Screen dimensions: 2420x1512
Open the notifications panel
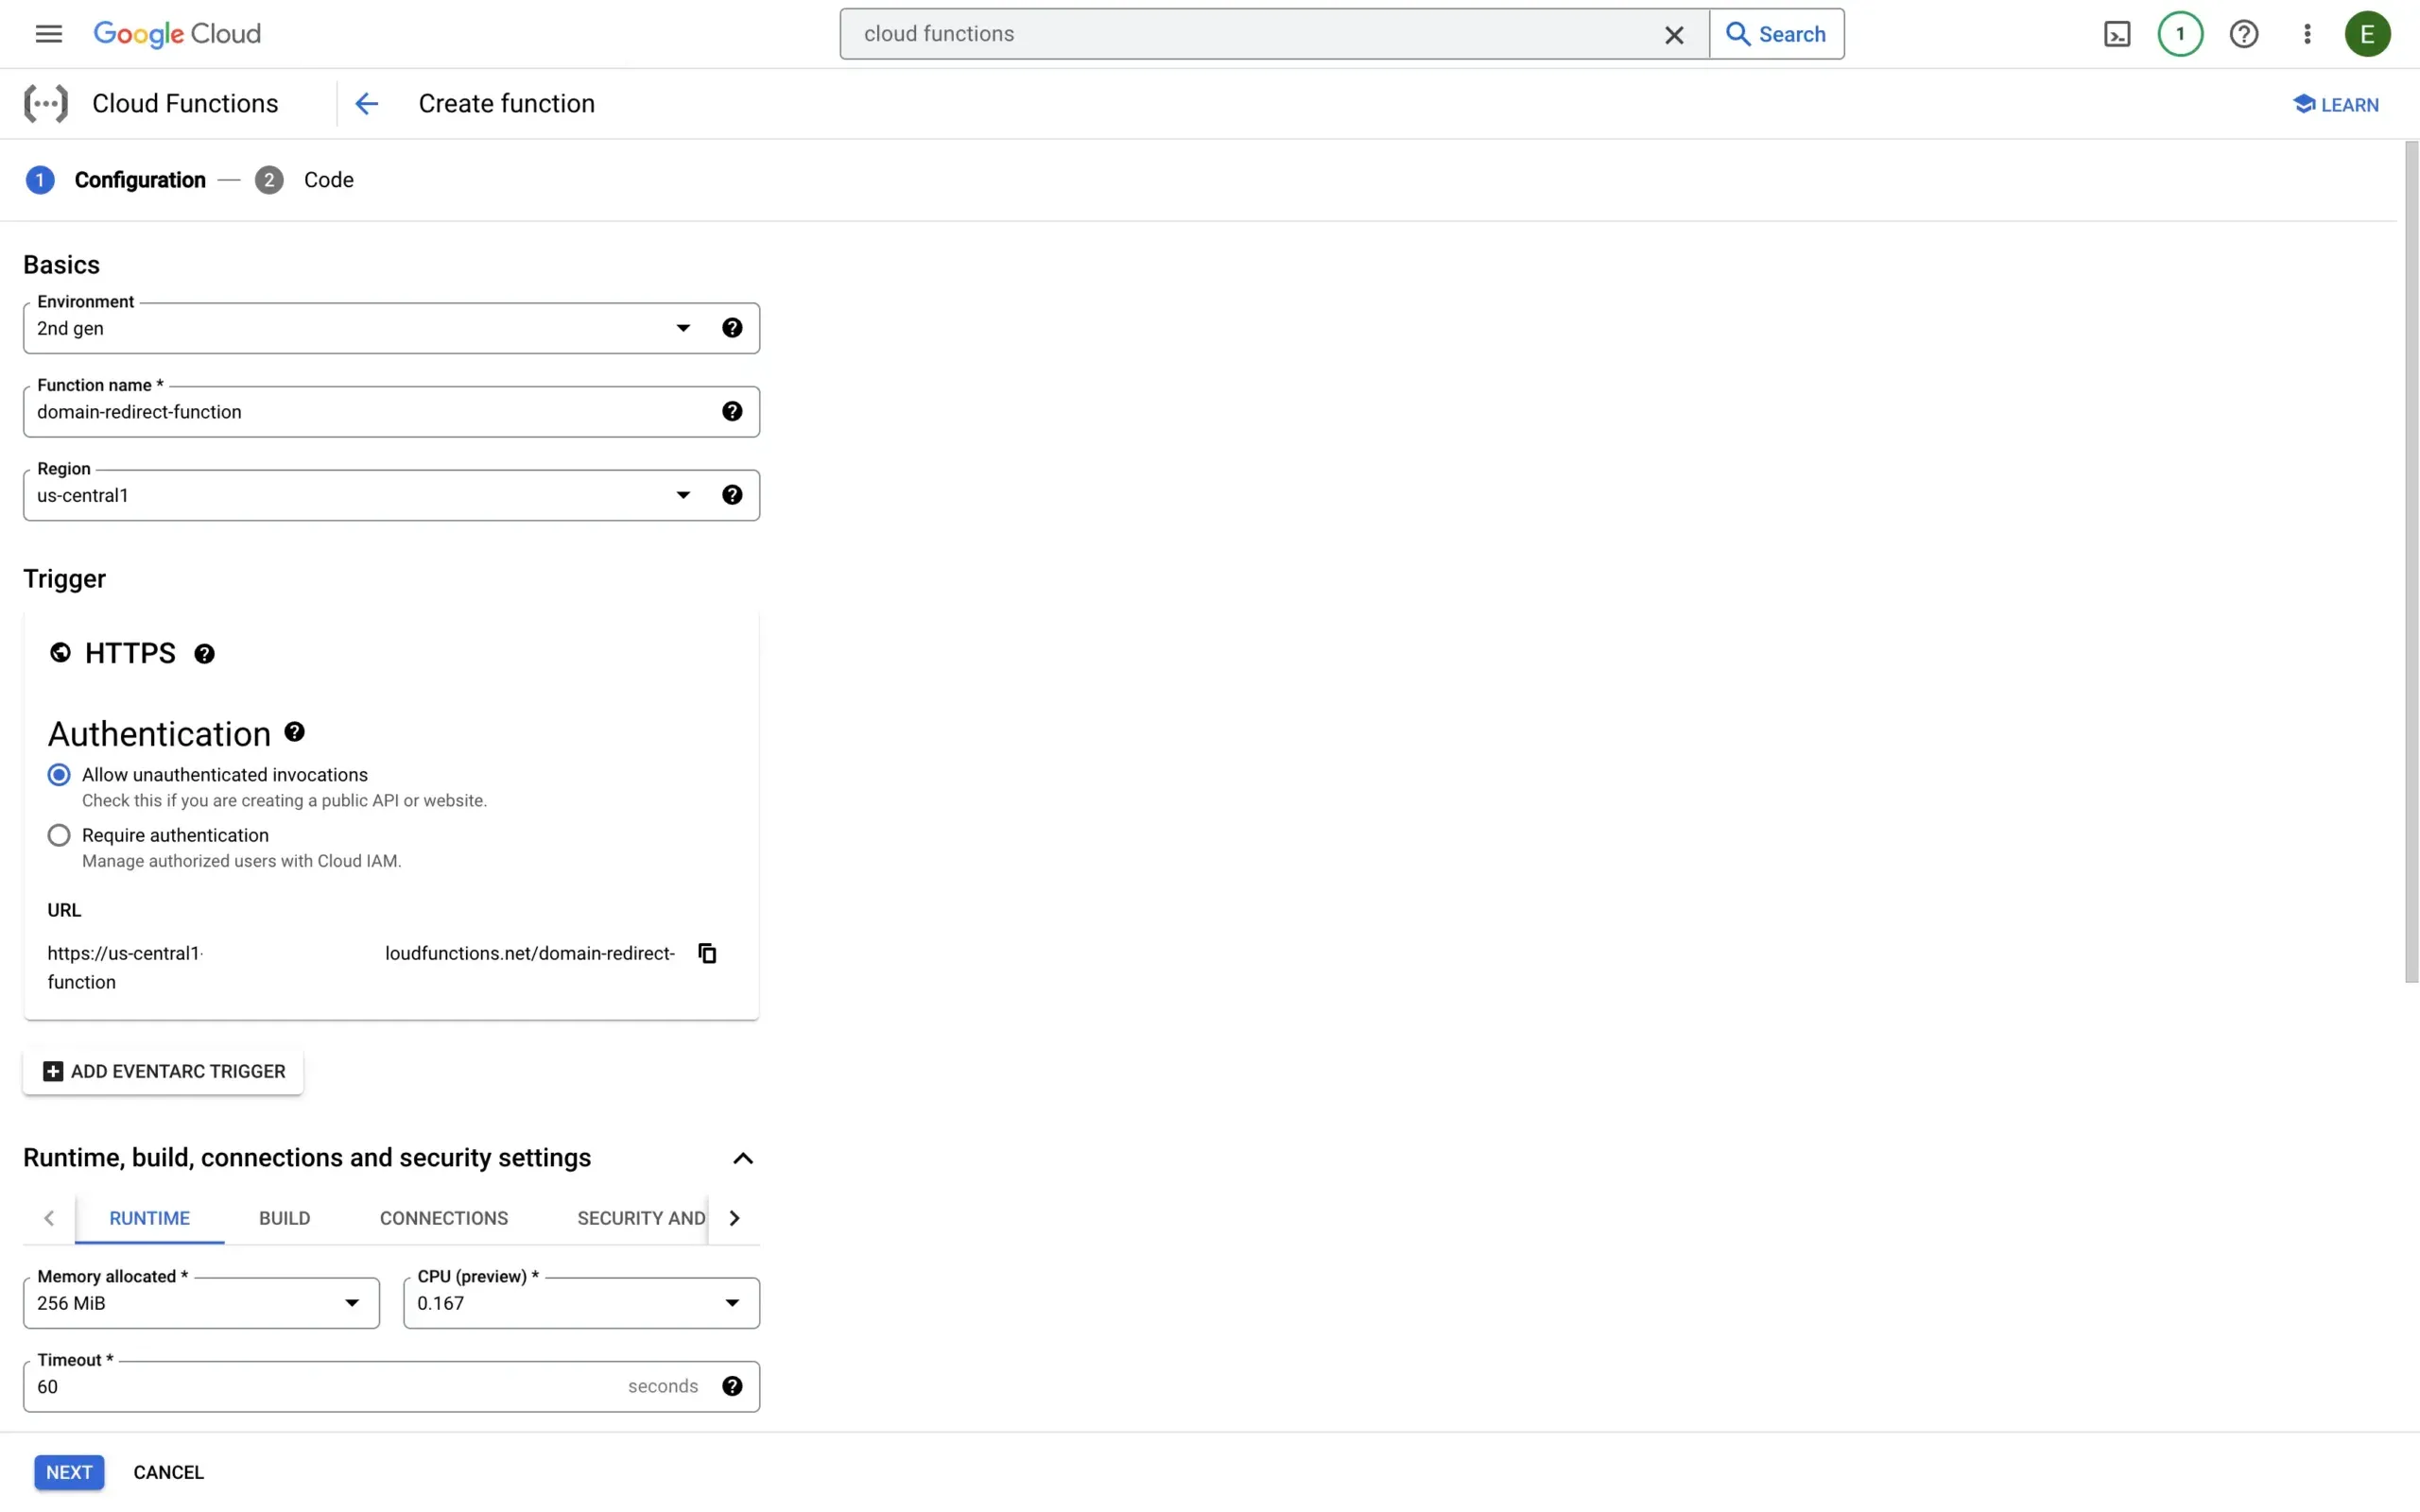[x=2180, y=33]
